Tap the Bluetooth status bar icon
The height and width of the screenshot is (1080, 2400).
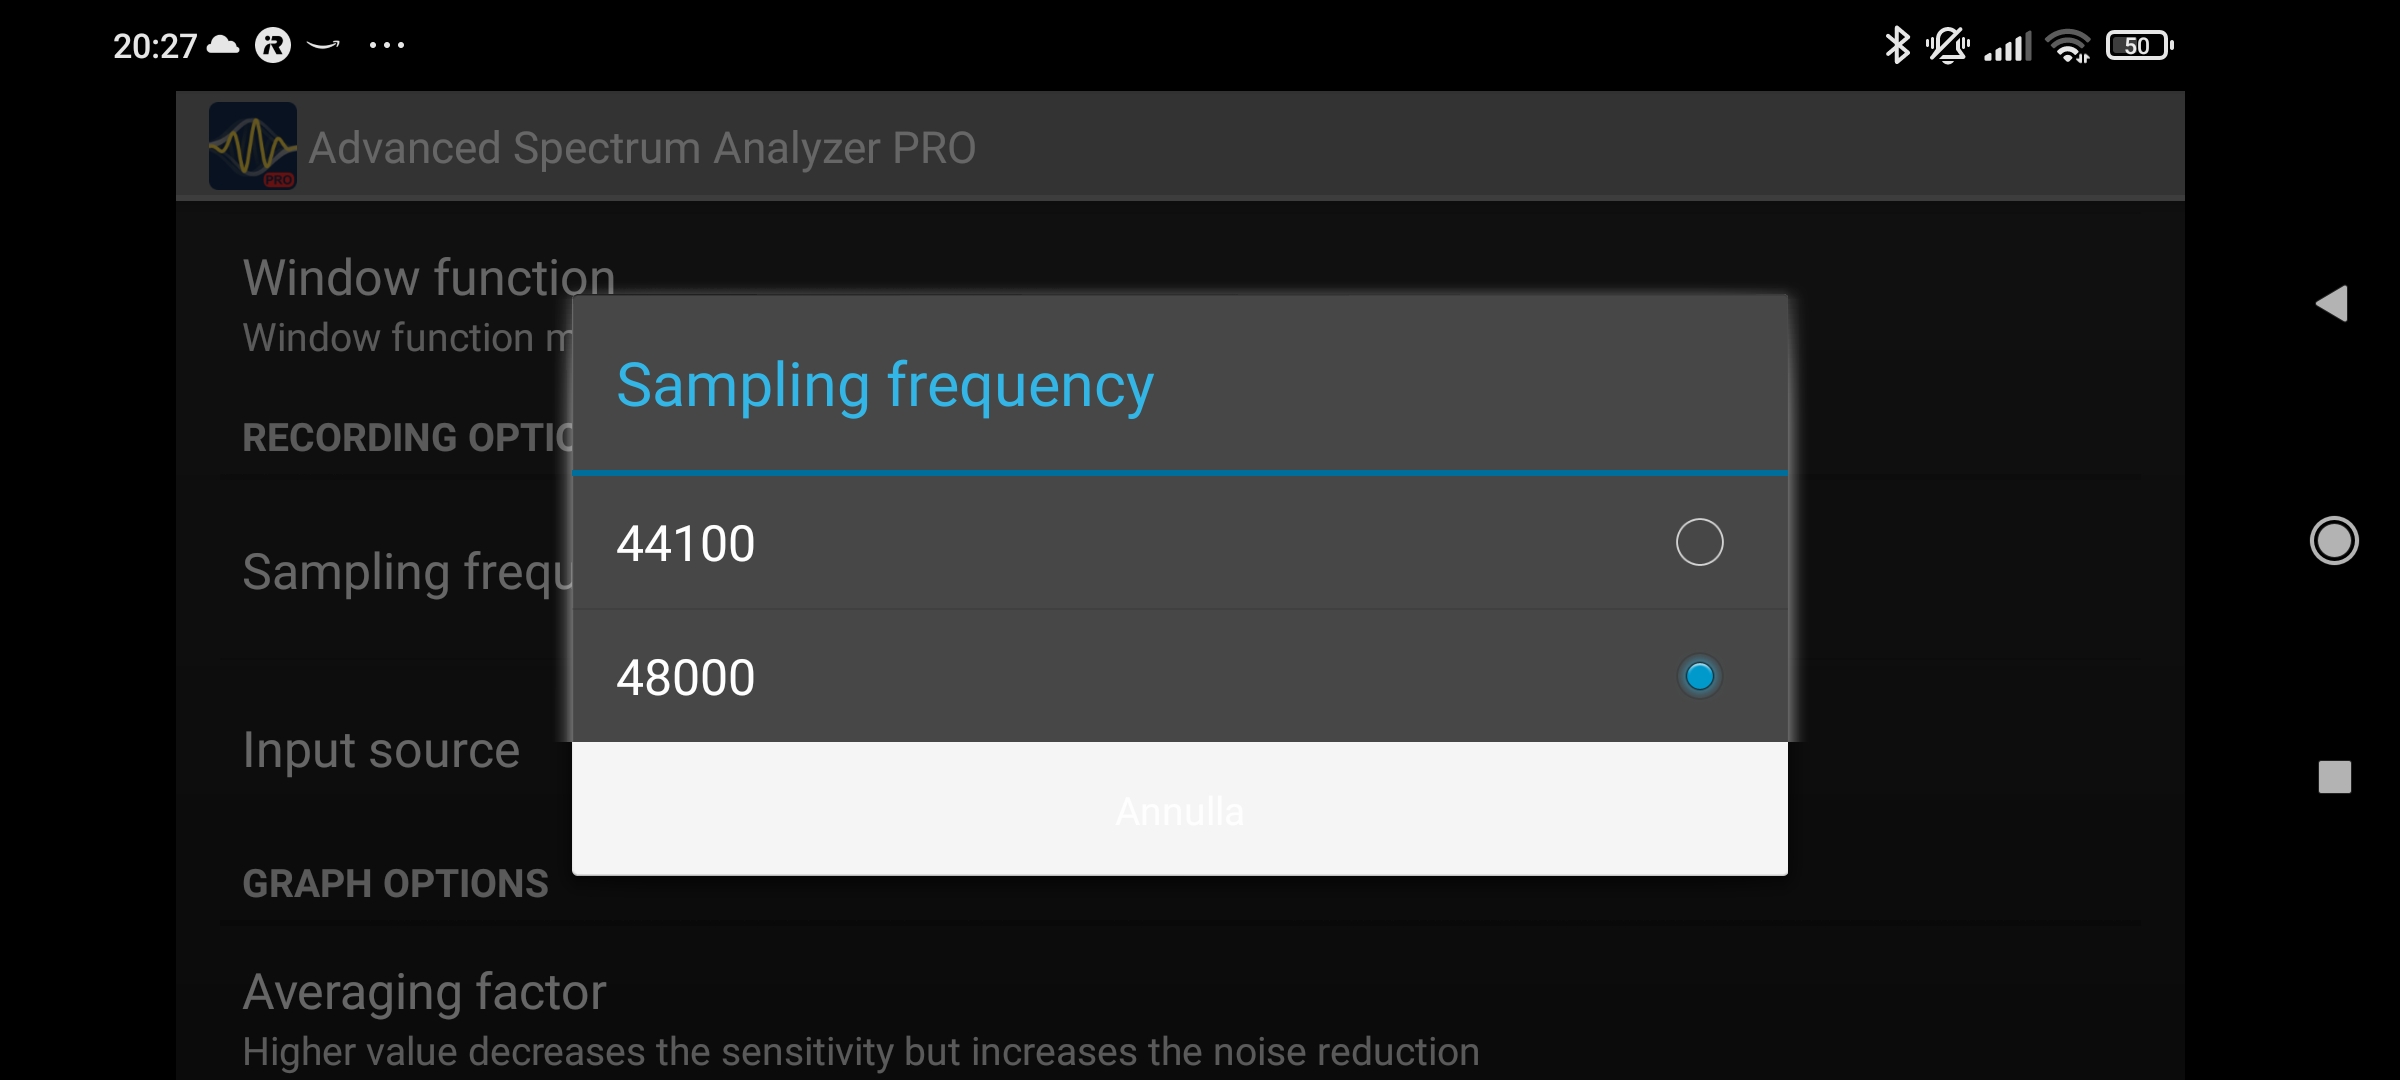1896,45
